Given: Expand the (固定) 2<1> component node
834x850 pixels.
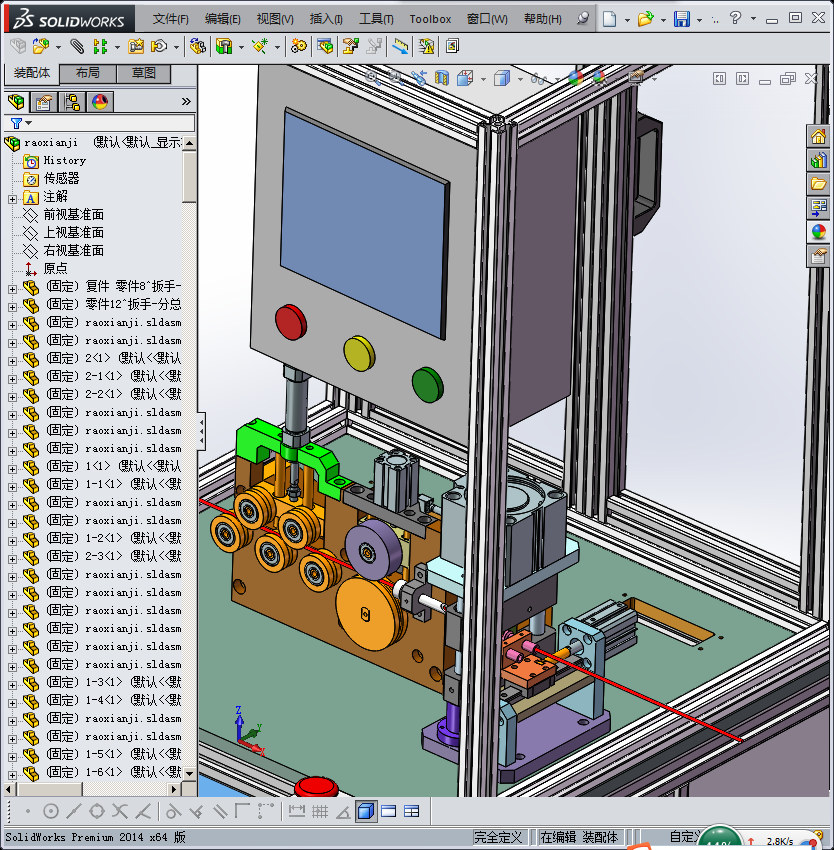Looking at the screenshot, I should 12,361.
